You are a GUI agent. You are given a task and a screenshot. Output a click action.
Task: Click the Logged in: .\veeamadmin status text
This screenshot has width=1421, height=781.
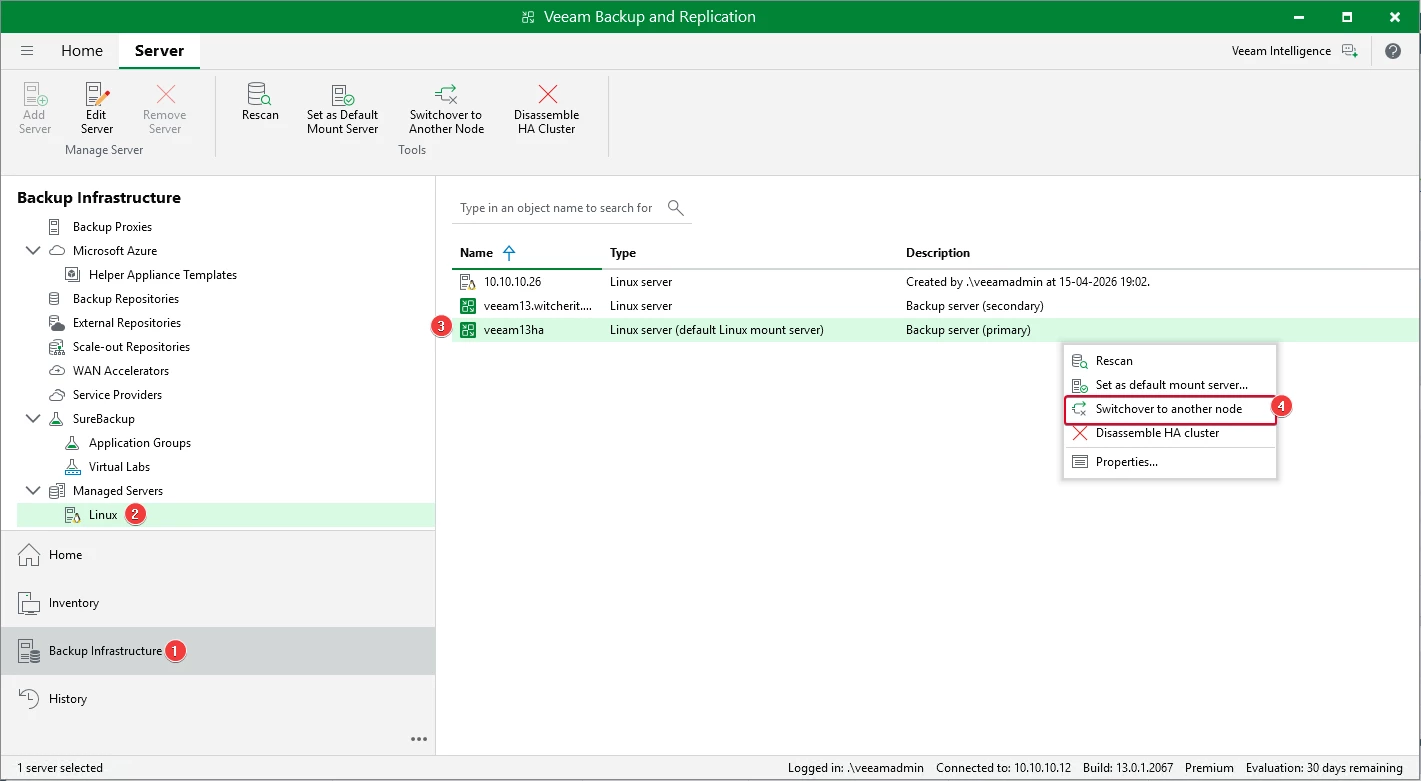point(856,768)
